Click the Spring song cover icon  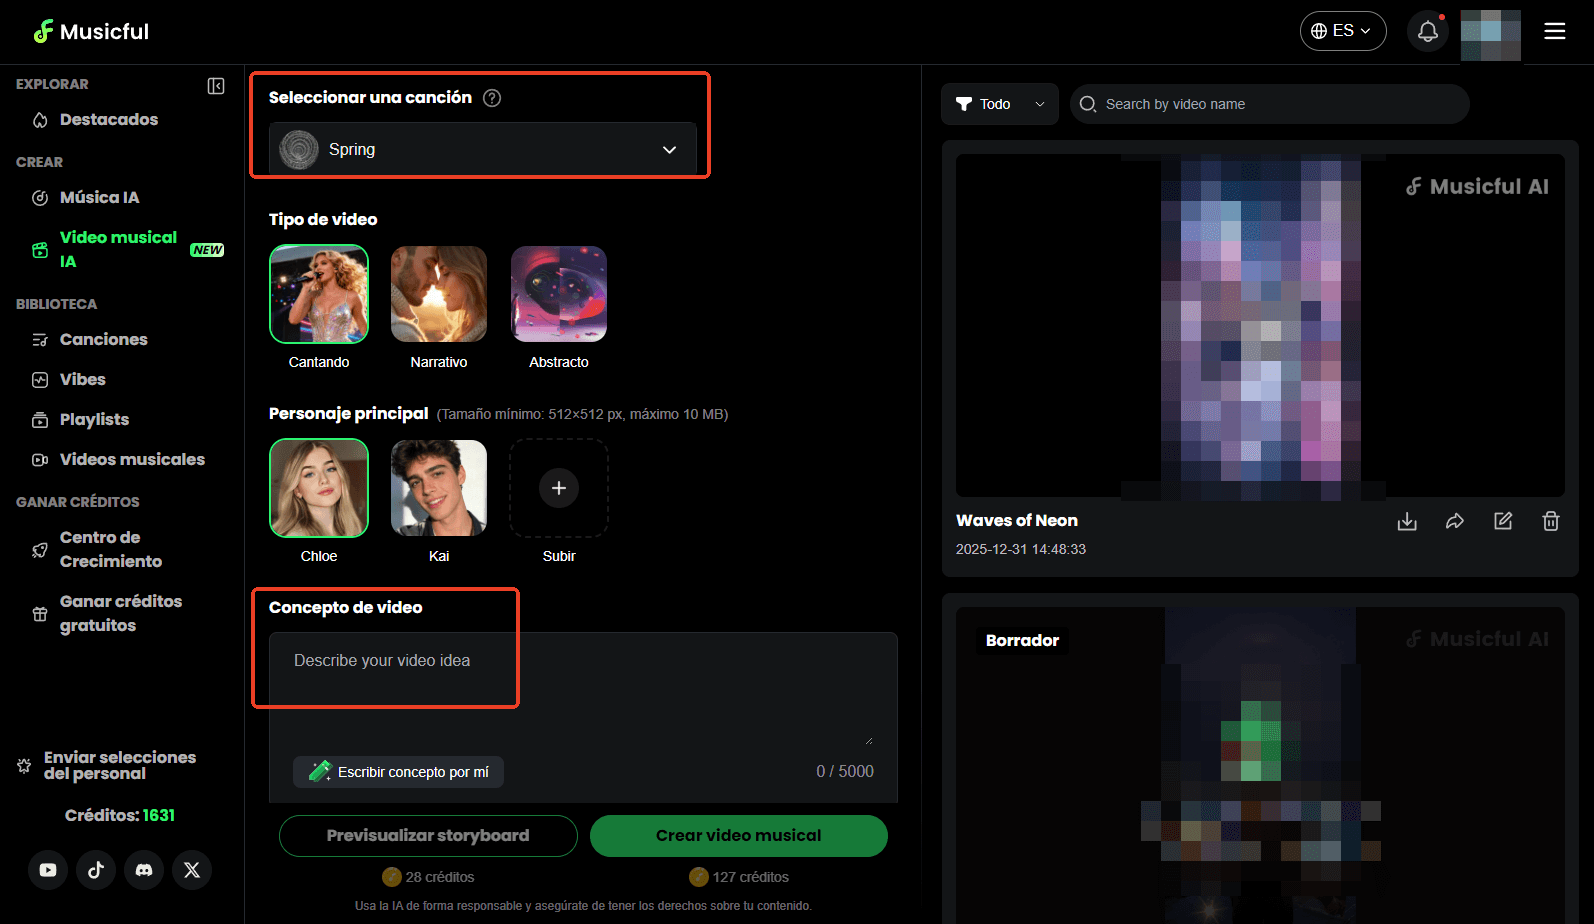(299, 150)
